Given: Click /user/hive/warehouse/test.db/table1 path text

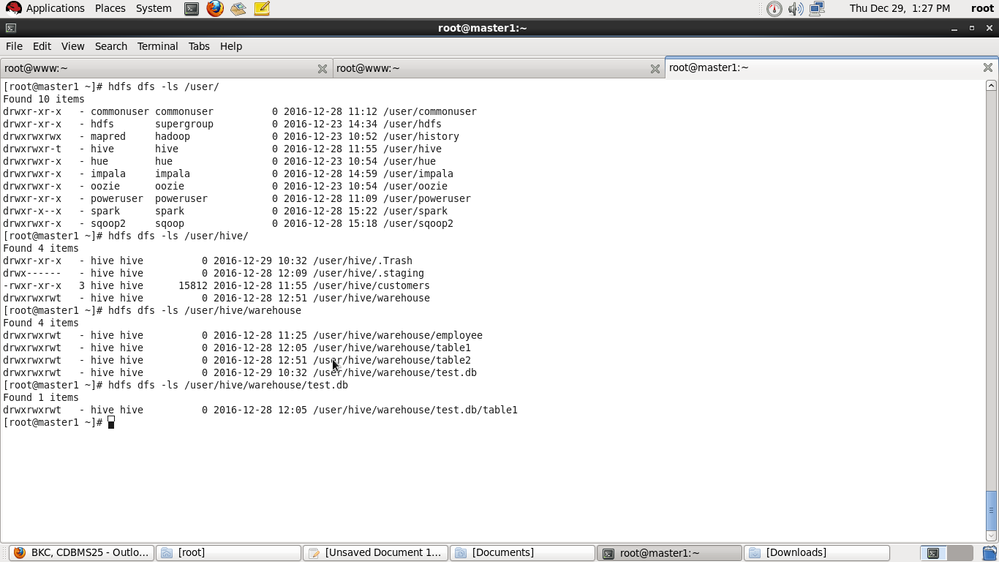Looking at the screenshot, I should pyautogui.click(x=415, y=410).
